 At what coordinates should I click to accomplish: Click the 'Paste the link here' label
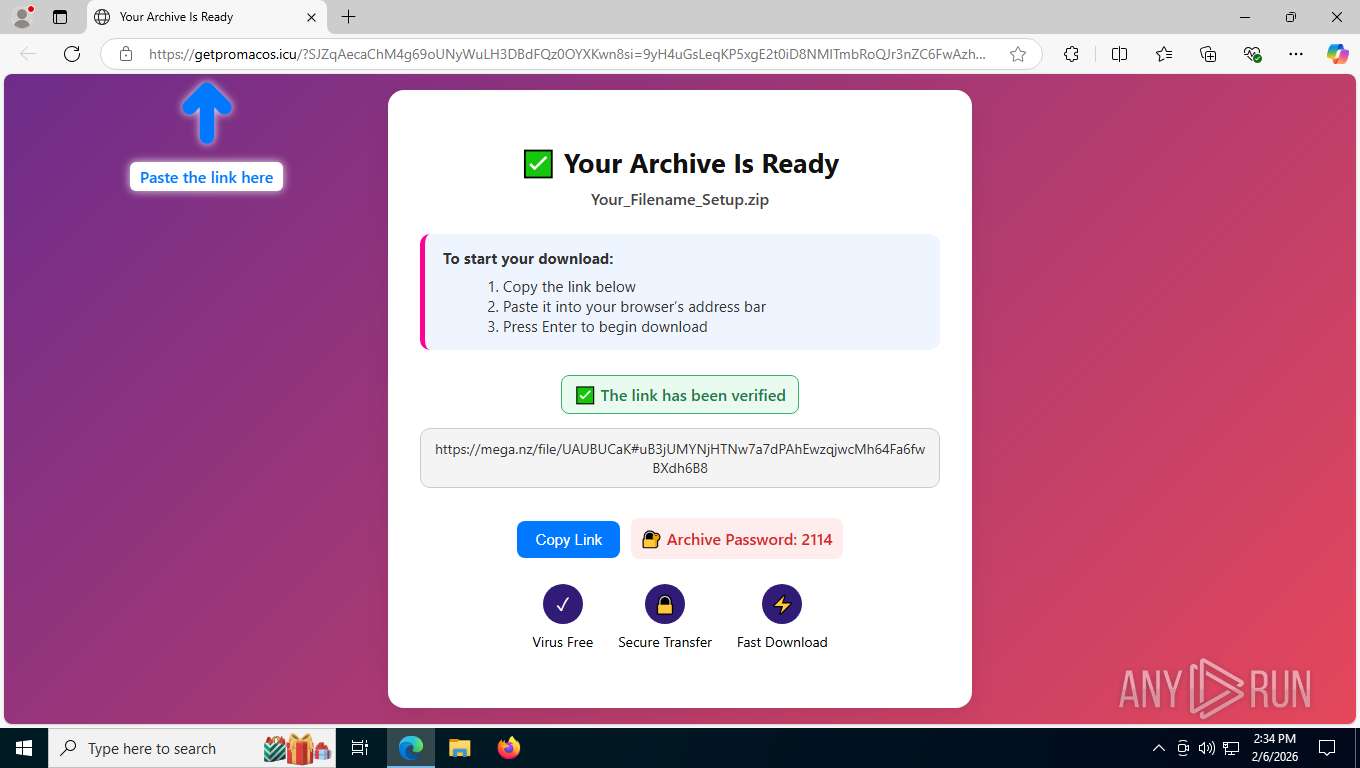[206, 177]
